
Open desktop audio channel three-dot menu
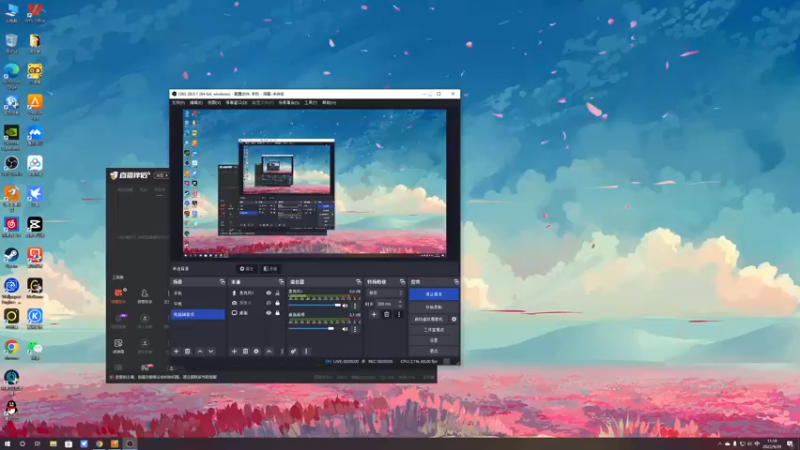(355, 329)
